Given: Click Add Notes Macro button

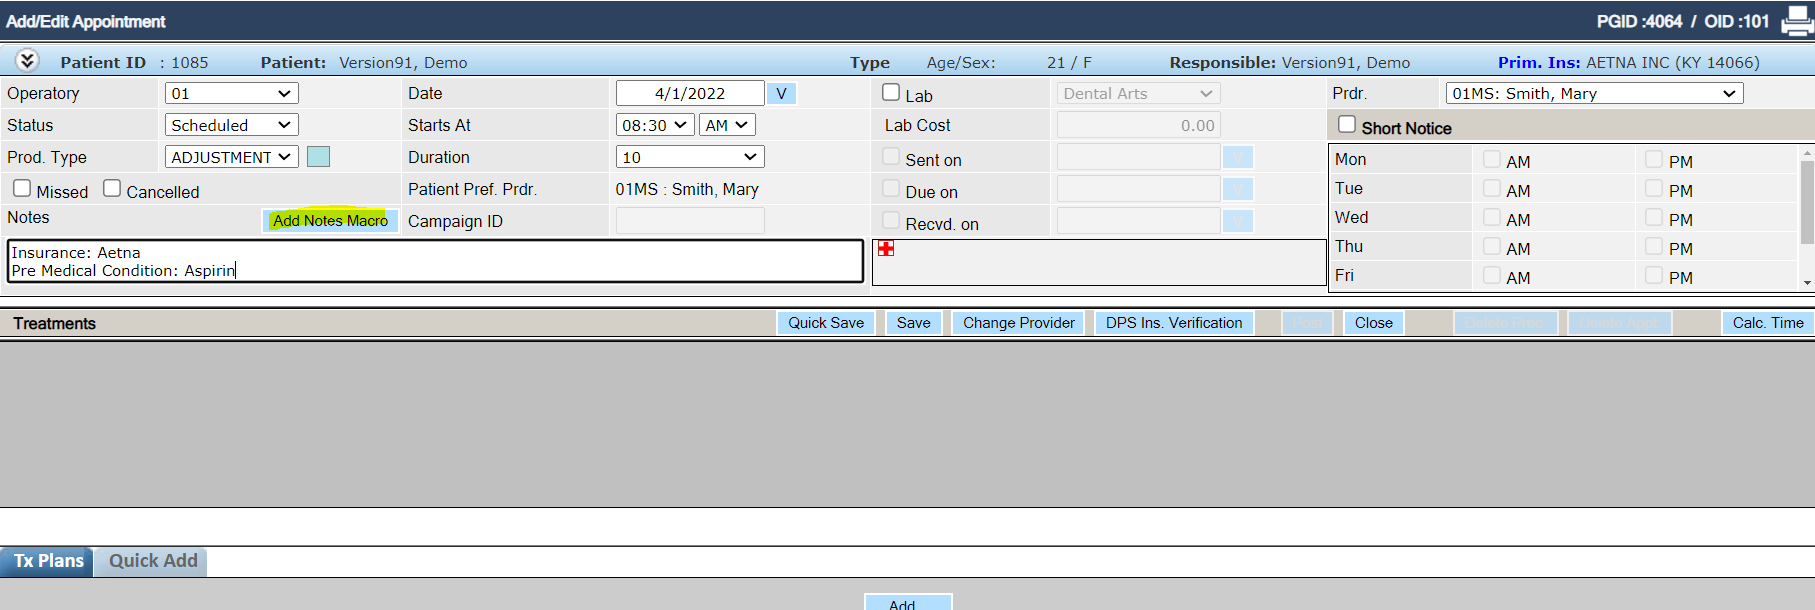Looking at the screenshot, I should pos(331,220).
